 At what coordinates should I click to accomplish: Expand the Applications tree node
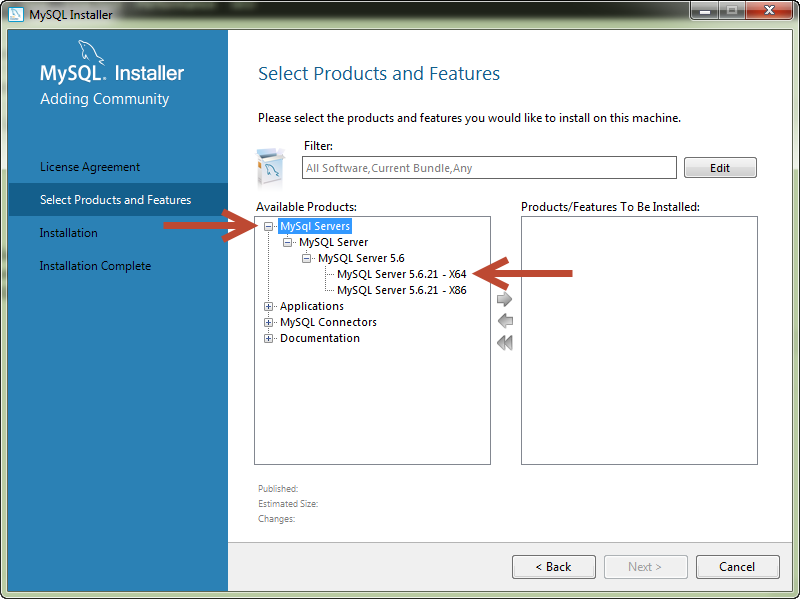coord(268,306)
